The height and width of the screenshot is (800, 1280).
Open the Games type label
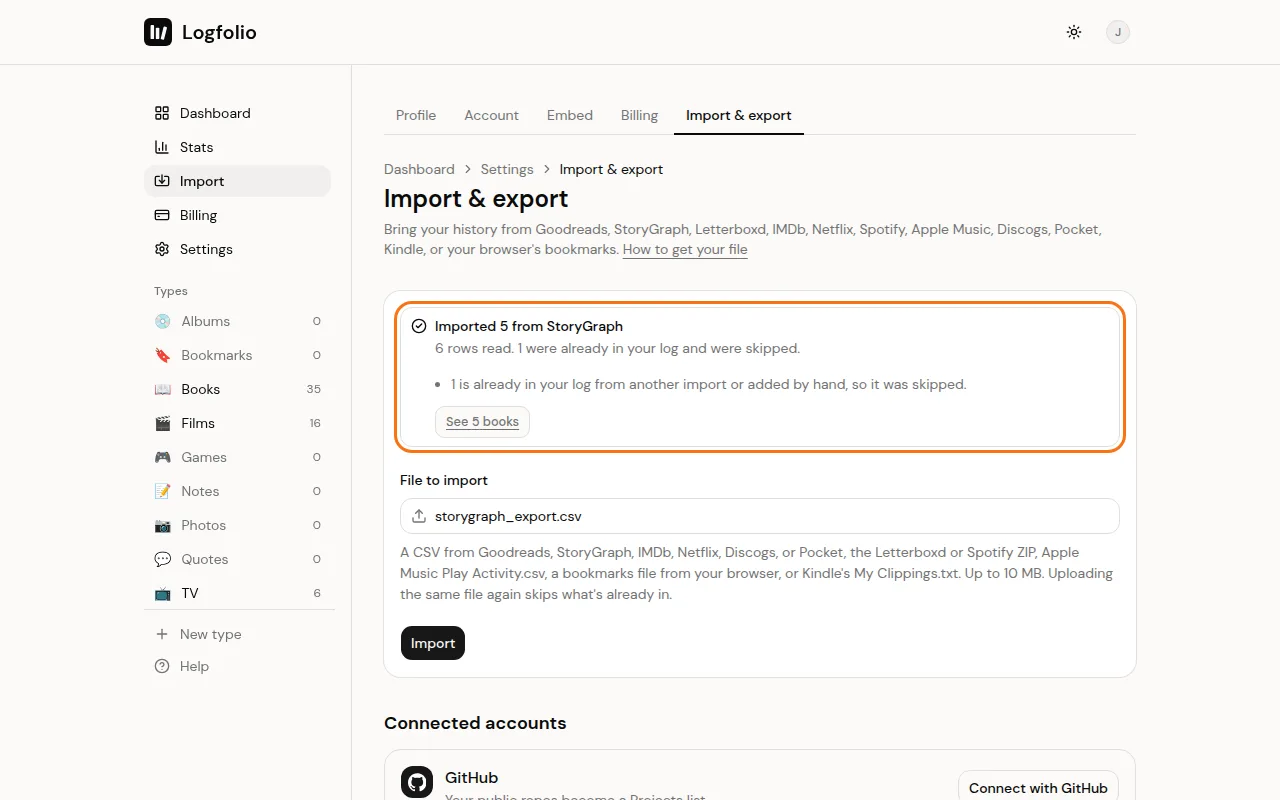204,457
